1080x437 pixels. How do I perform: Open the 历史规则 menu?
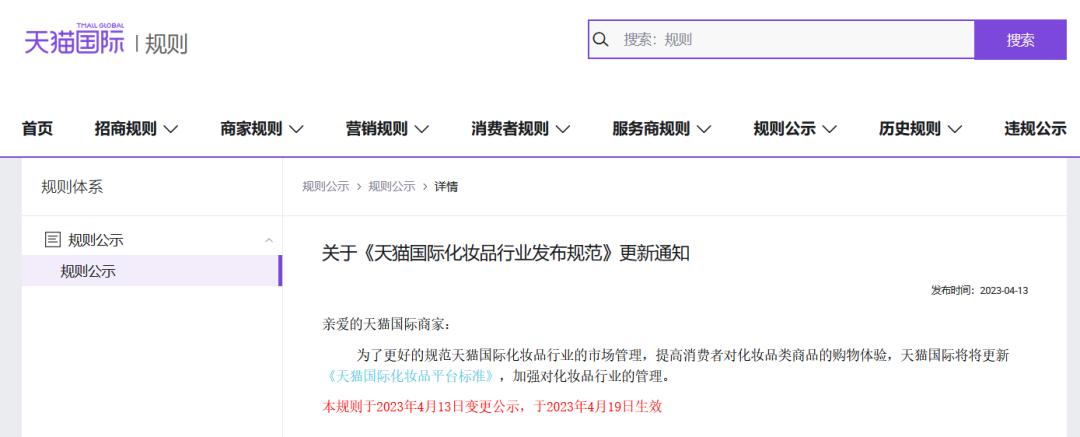point(921,128)
